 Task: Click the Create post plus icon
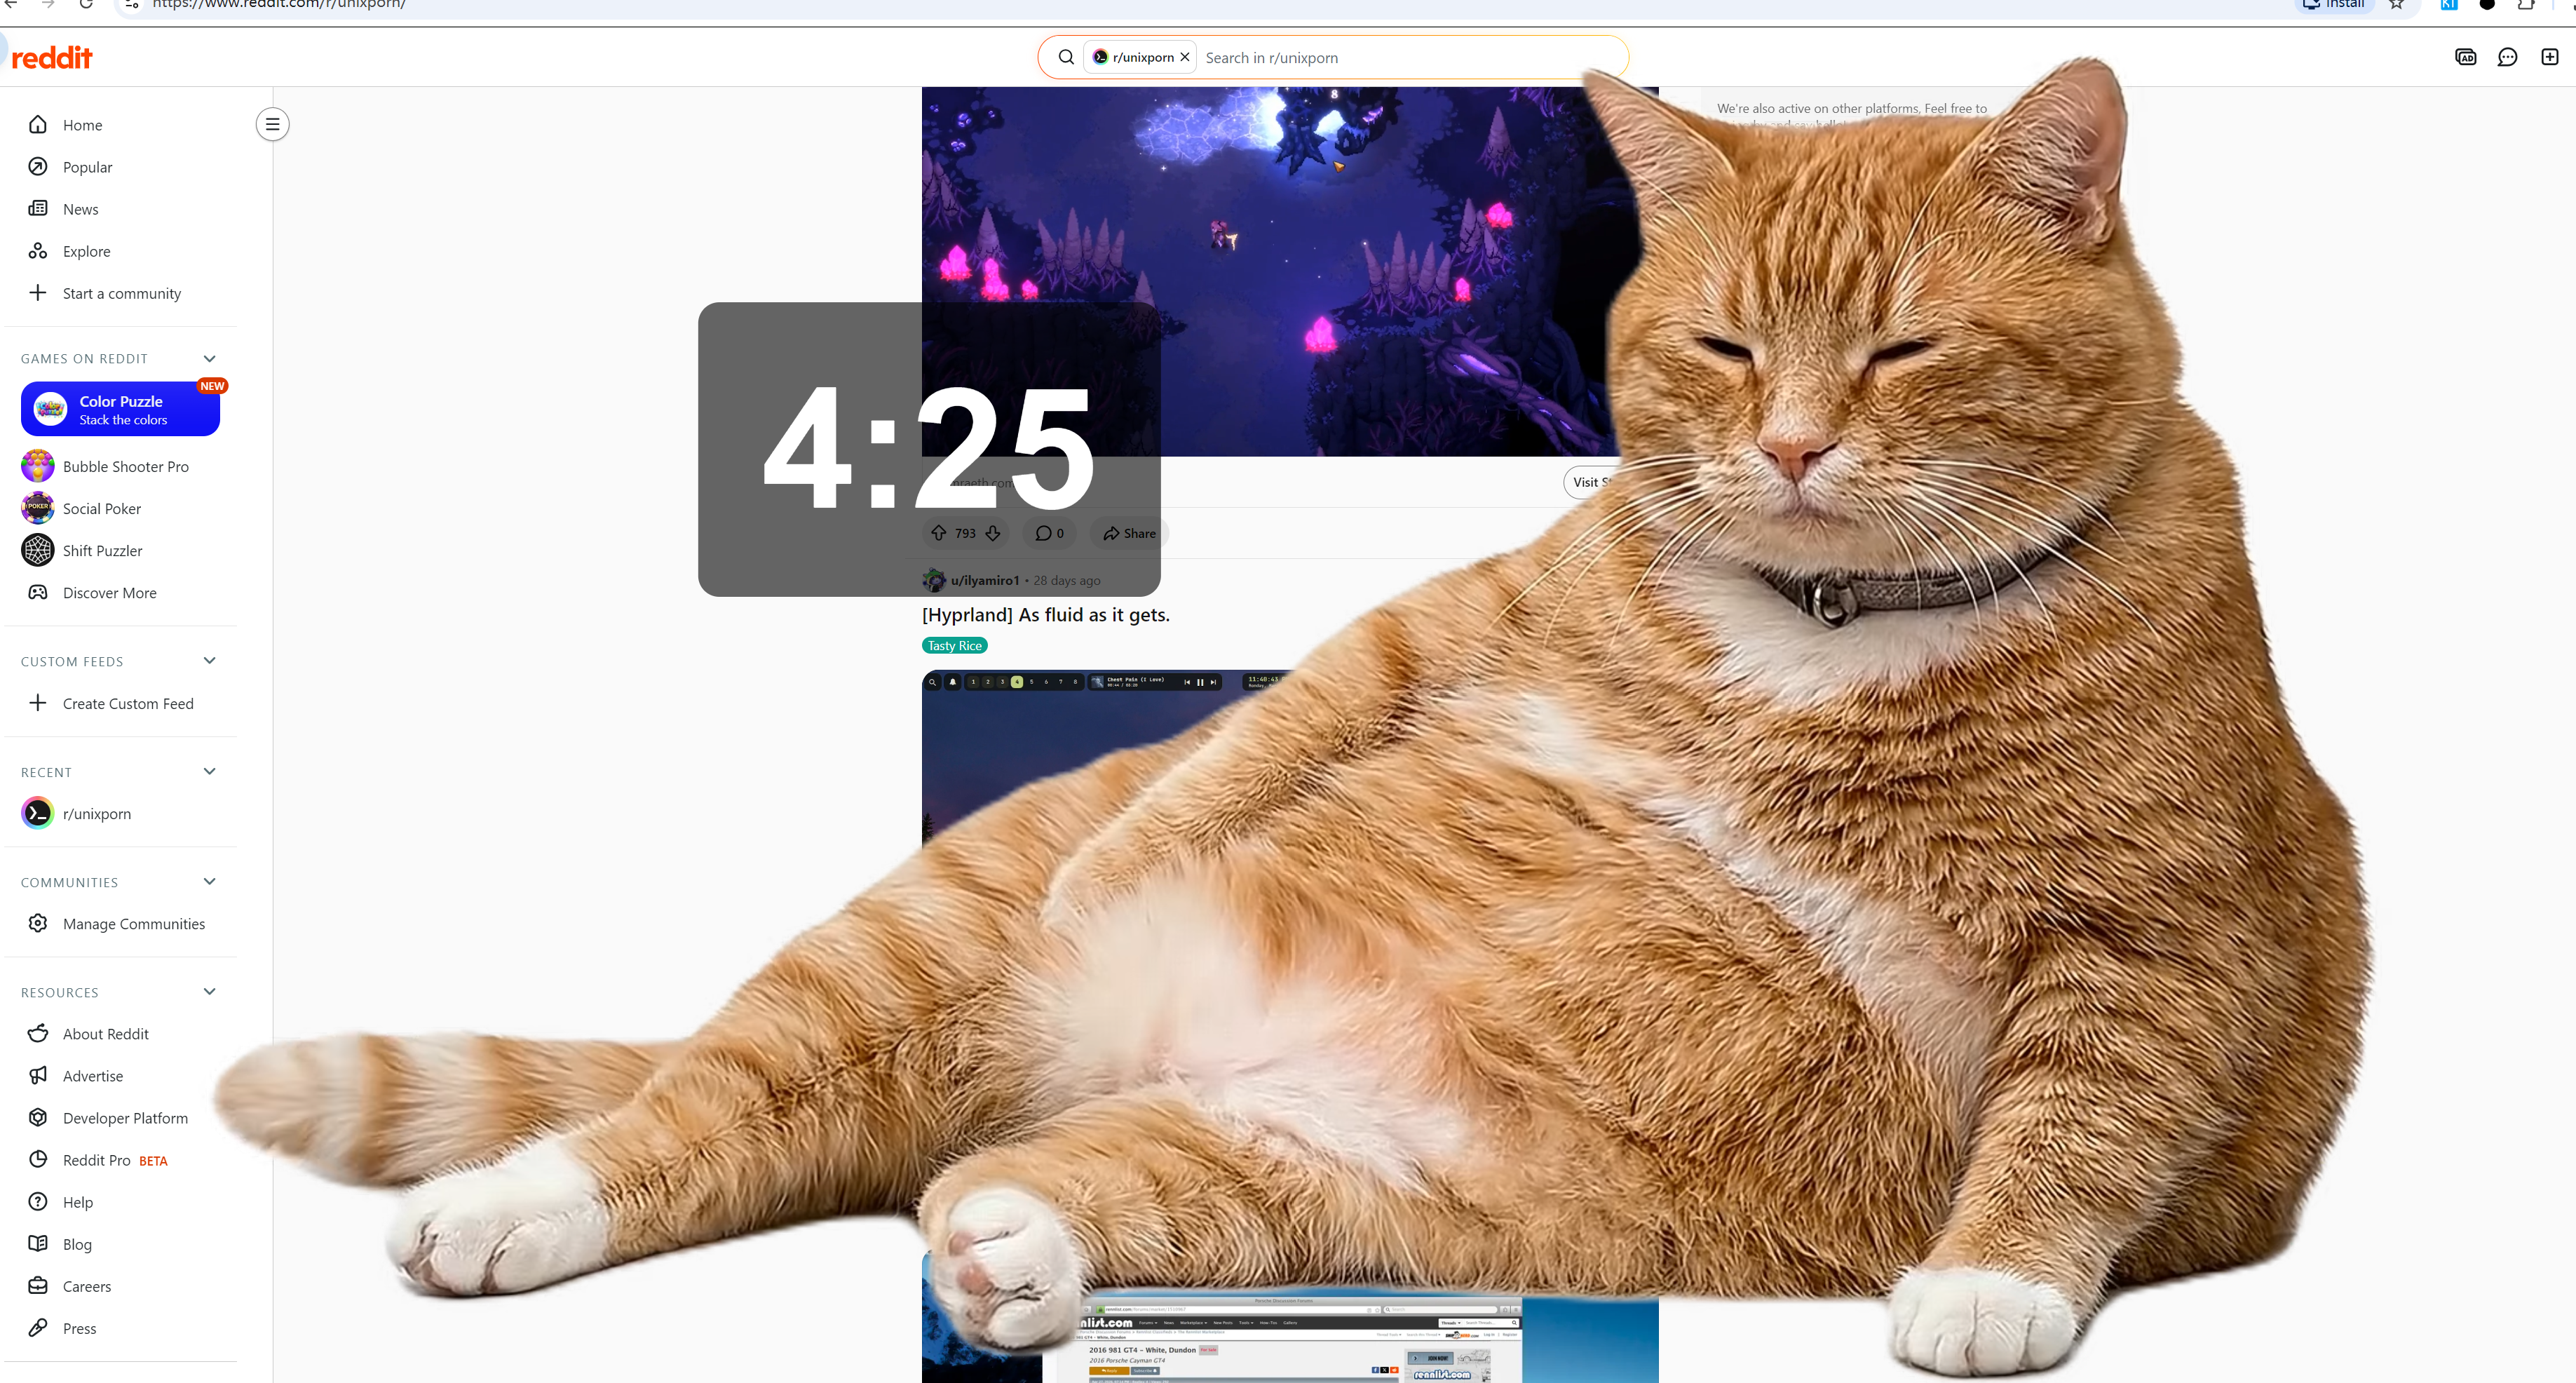coord(2549,57)
